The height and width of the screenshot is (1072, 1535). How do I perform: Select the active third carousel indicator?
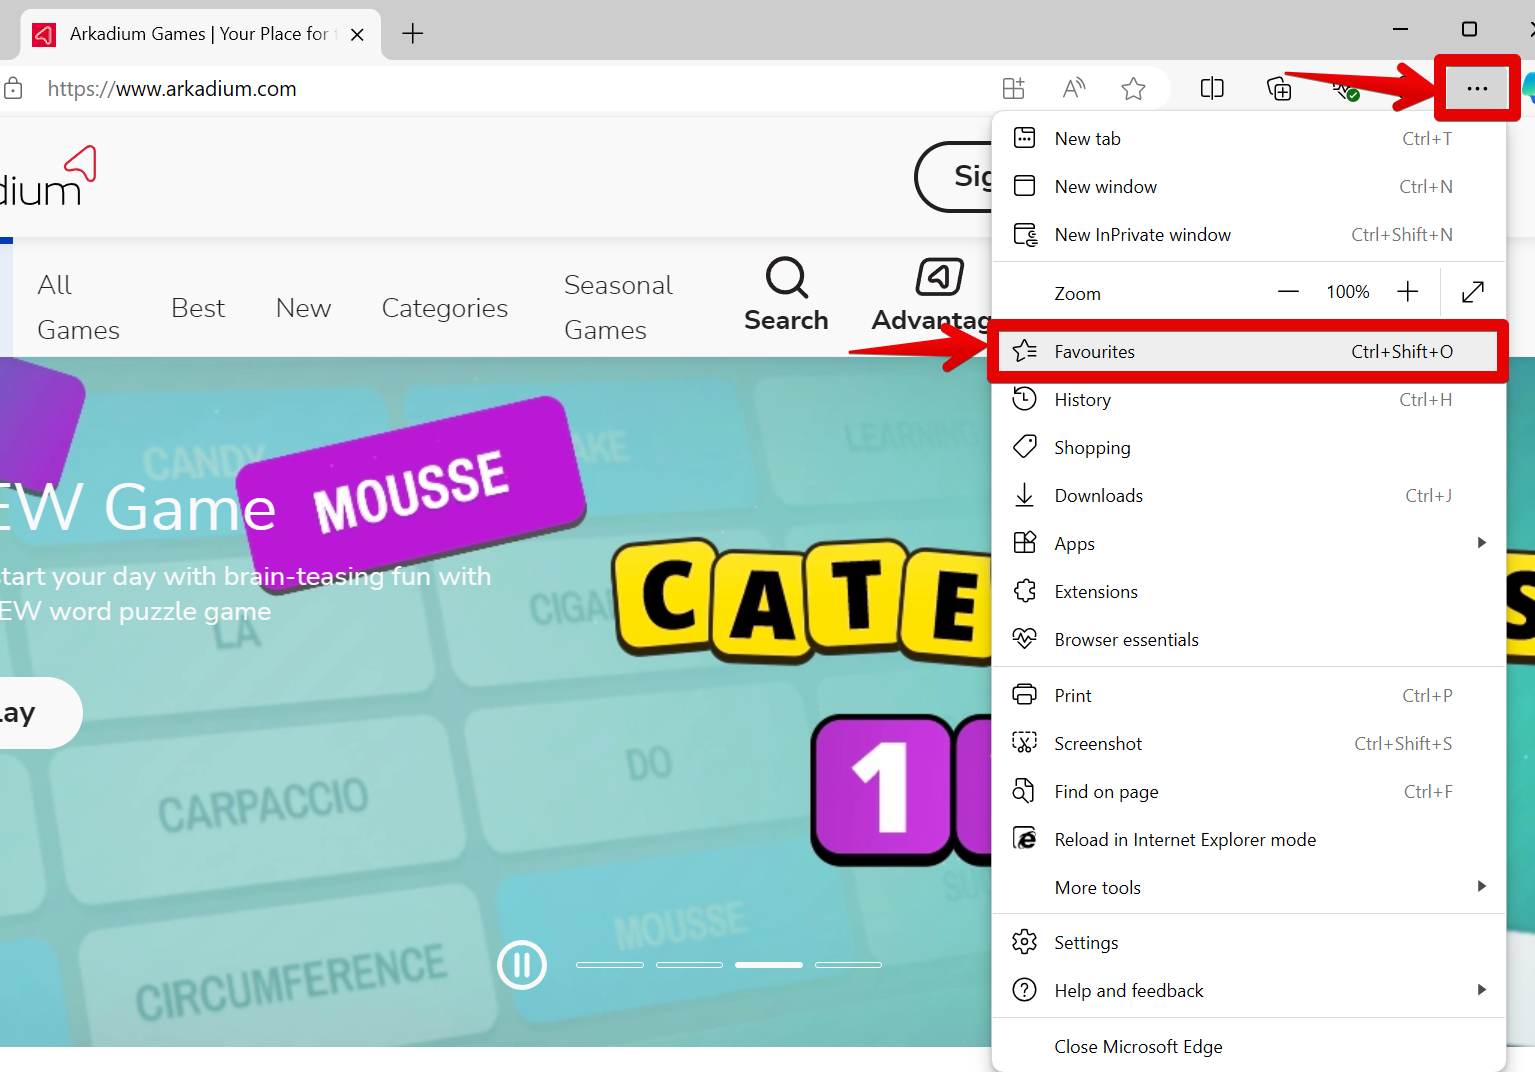click(x=769, y=965)
